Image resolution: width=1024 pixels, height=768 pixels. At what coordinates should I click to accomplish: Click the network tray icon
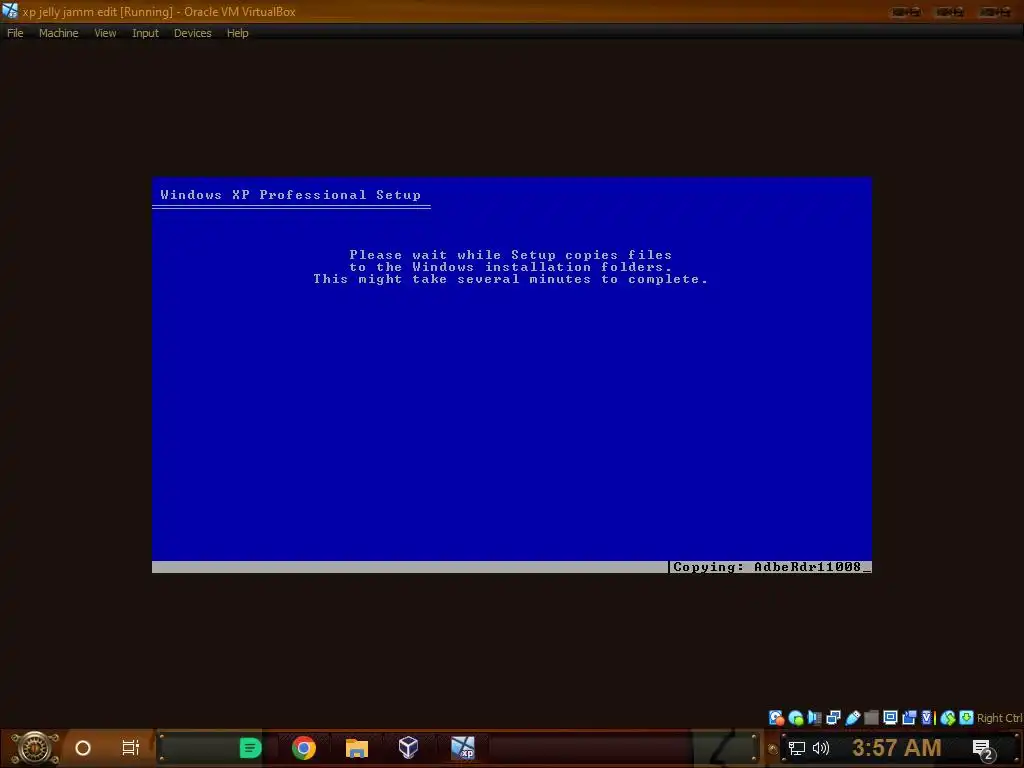click(797, 748)
